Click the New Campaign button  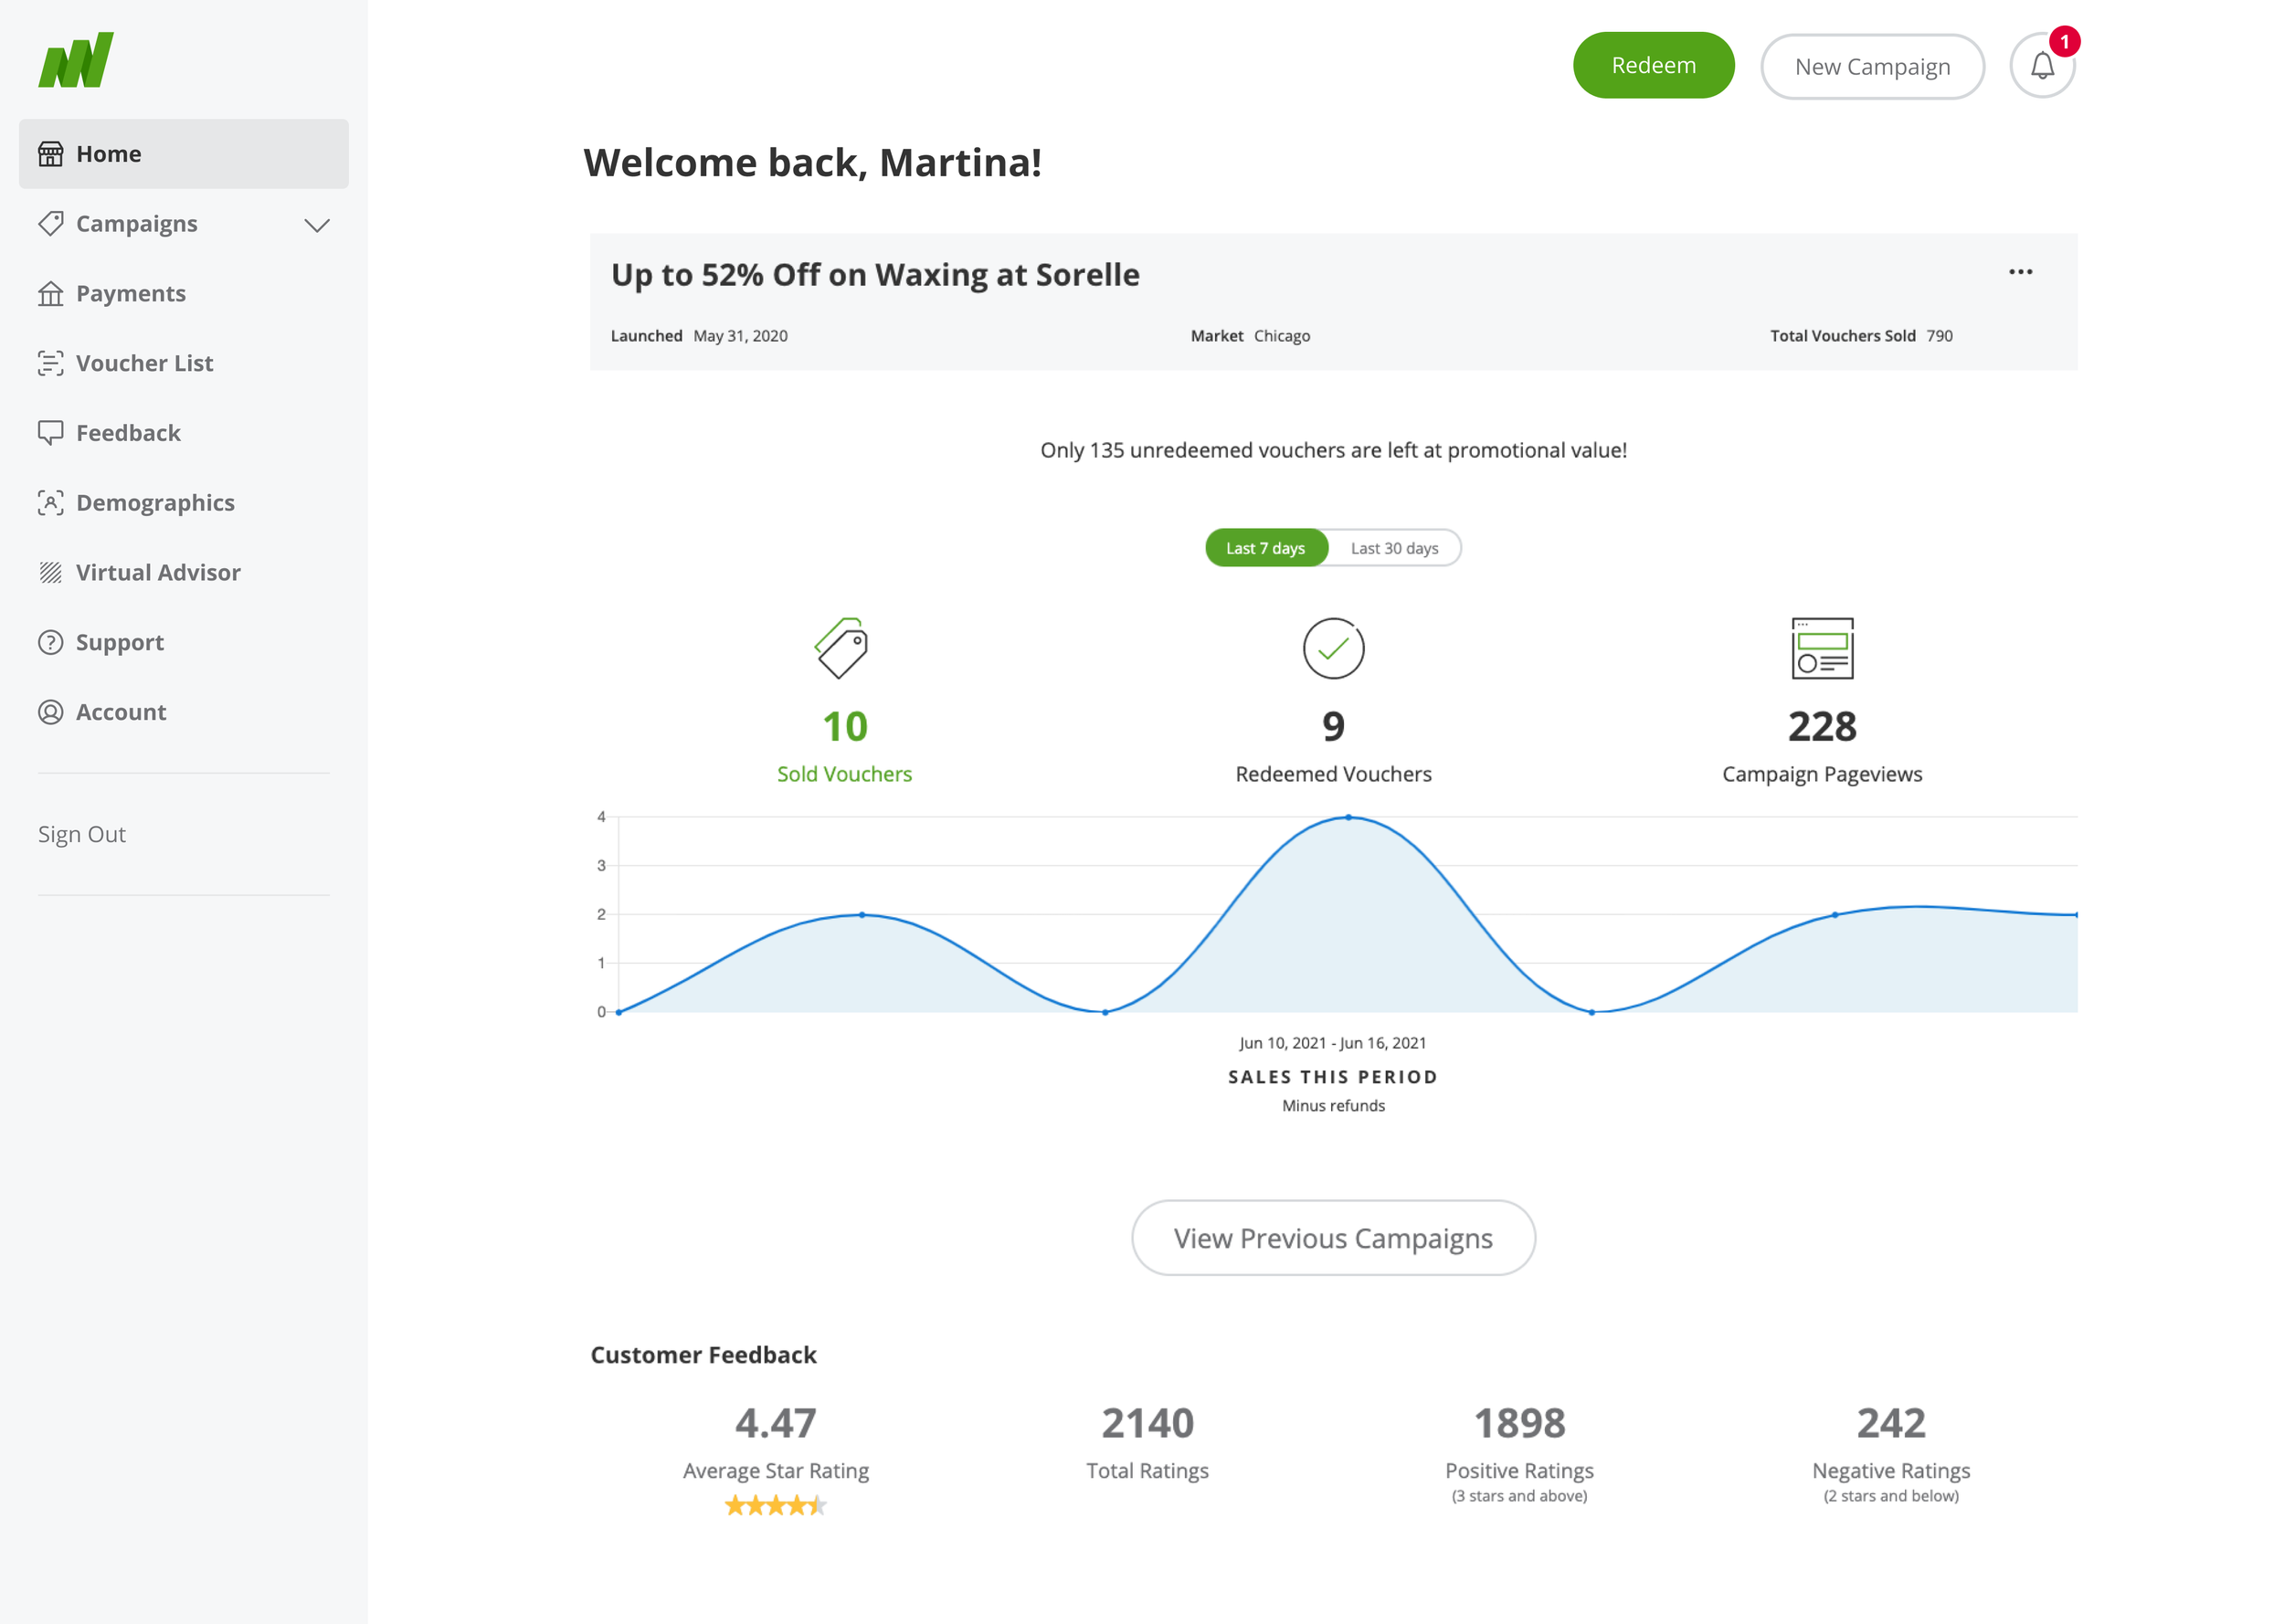pyautogui.click(x=1871, y=67)
